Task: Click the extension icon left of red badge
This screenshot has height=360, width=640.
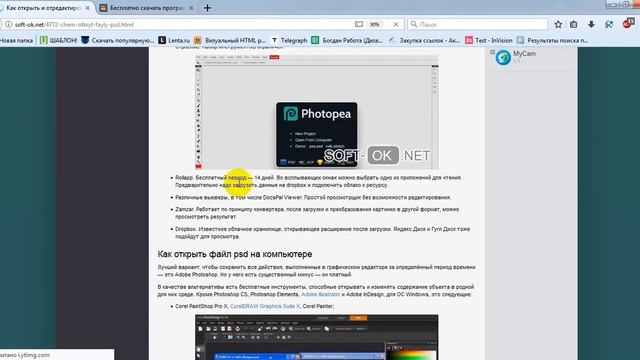Action: coord(609,24)
